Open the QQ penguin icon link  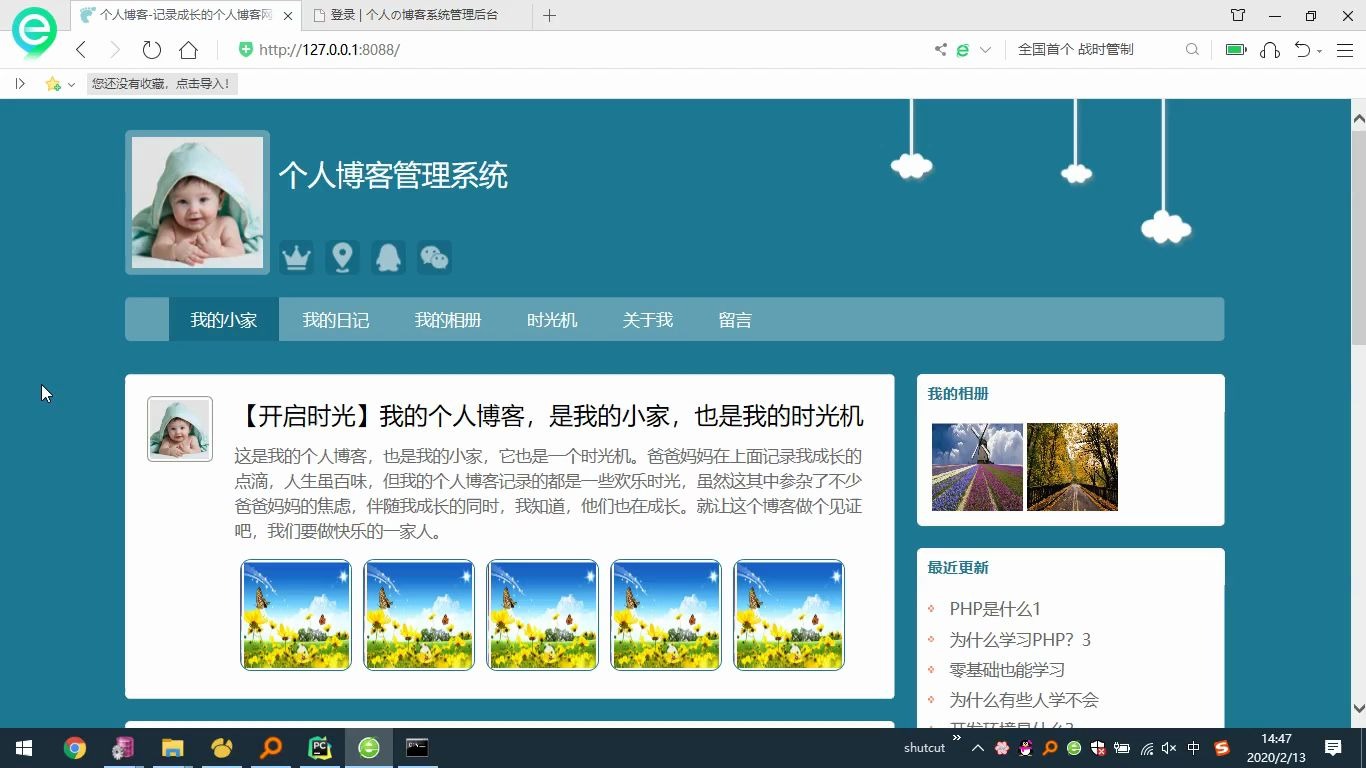[x=388, y=257]
